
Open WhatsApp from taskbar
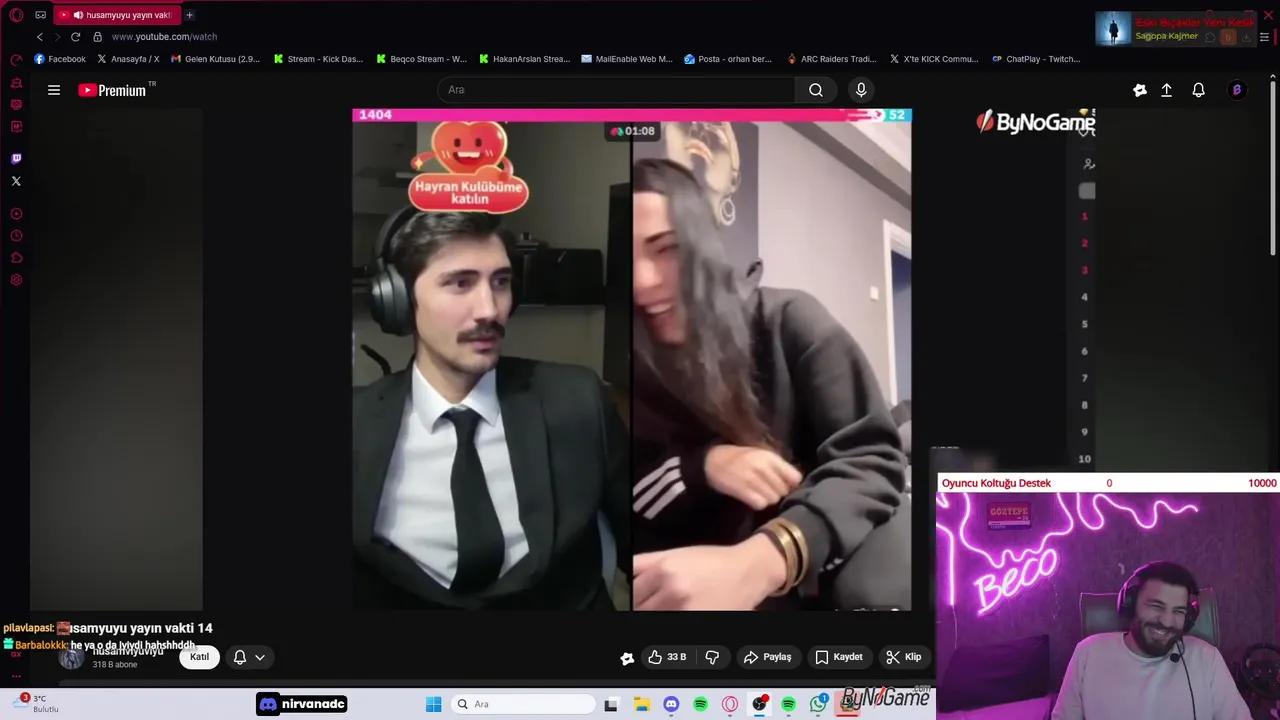click(x=819, y=704)
